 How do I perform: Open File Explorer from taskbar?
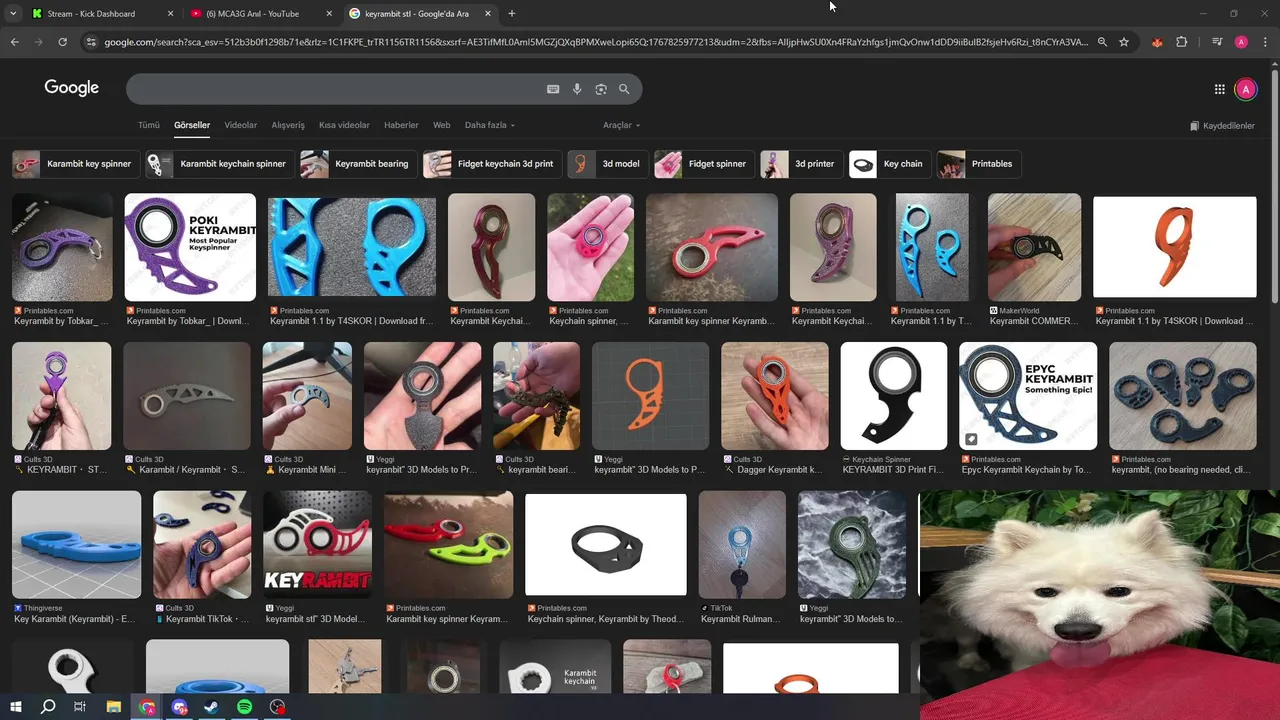coord(114,707)
